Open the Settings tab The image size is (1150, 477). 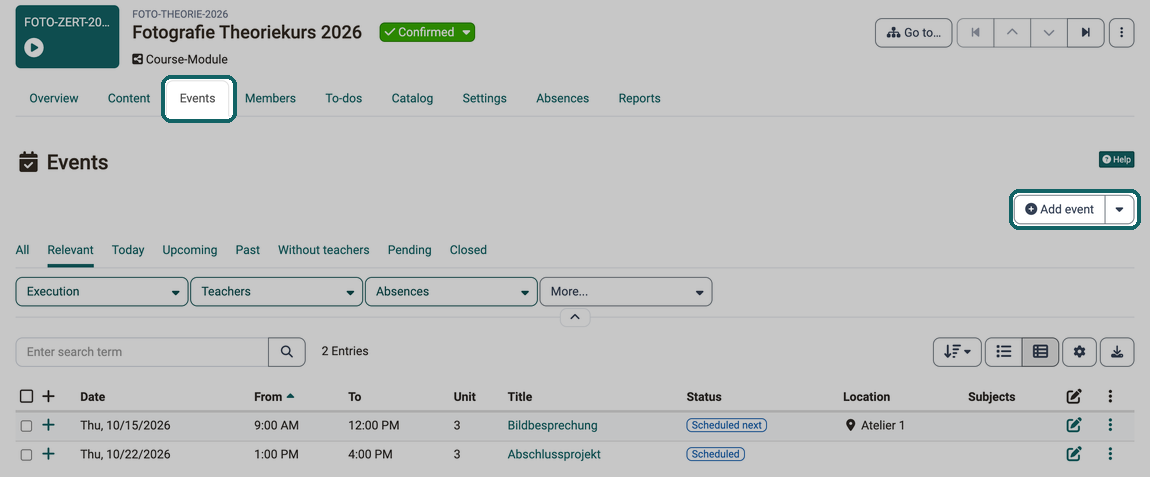(484, 98)
